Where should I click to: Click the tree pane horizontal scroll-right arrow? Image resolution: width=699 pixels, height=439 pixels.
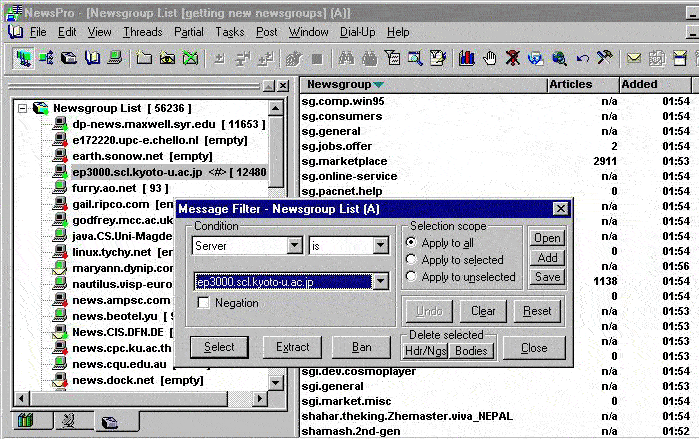click(259, 398)
